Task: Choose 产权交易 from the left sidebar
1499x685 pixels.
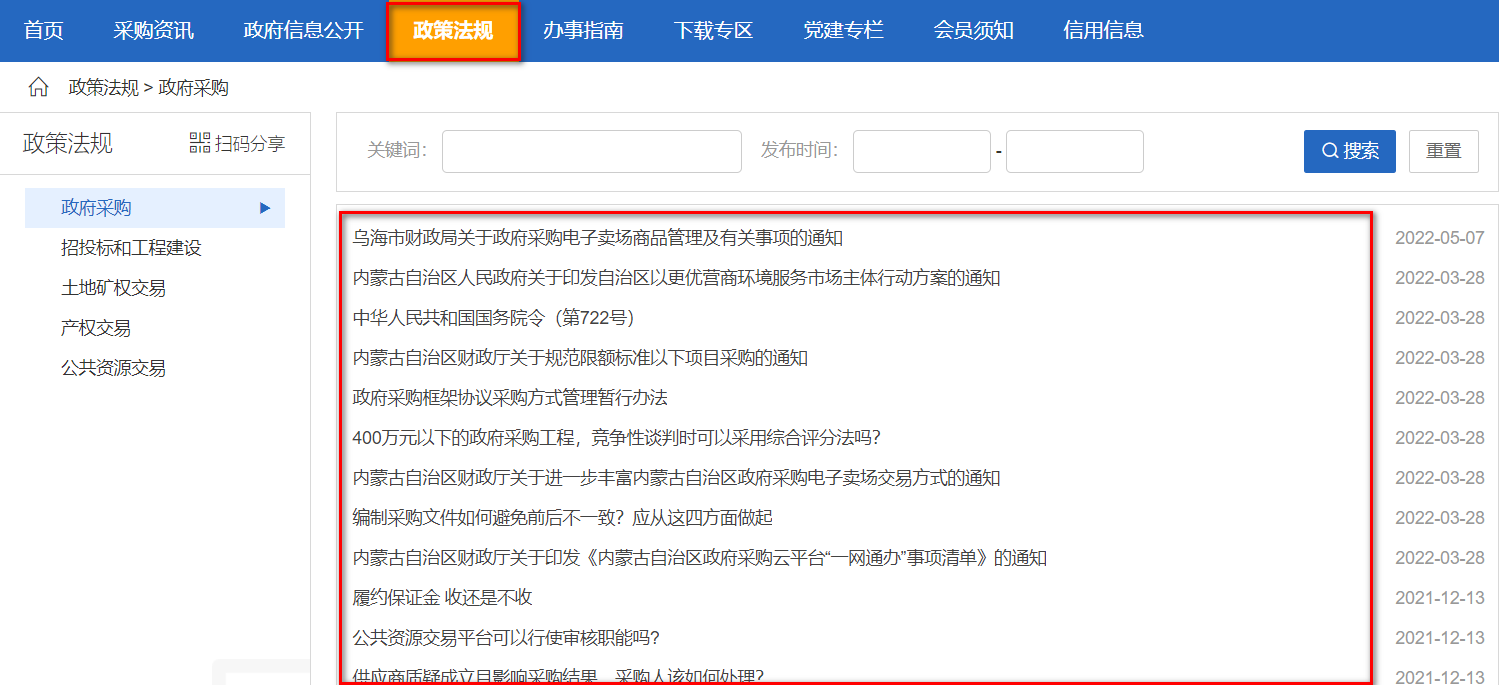Action: click(x=96, y=328)
